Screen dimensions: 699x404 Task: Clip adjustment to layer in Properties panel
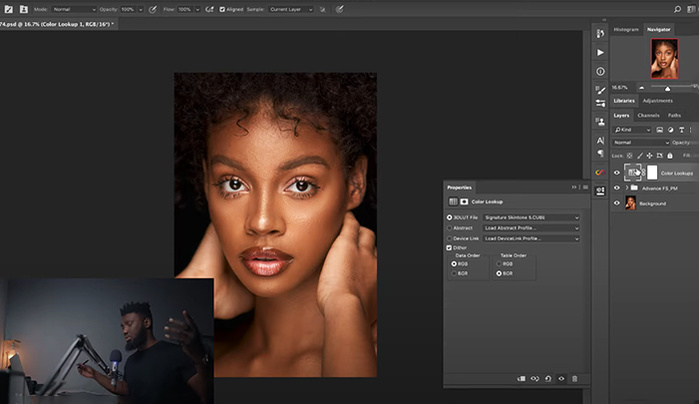[520, 379]
